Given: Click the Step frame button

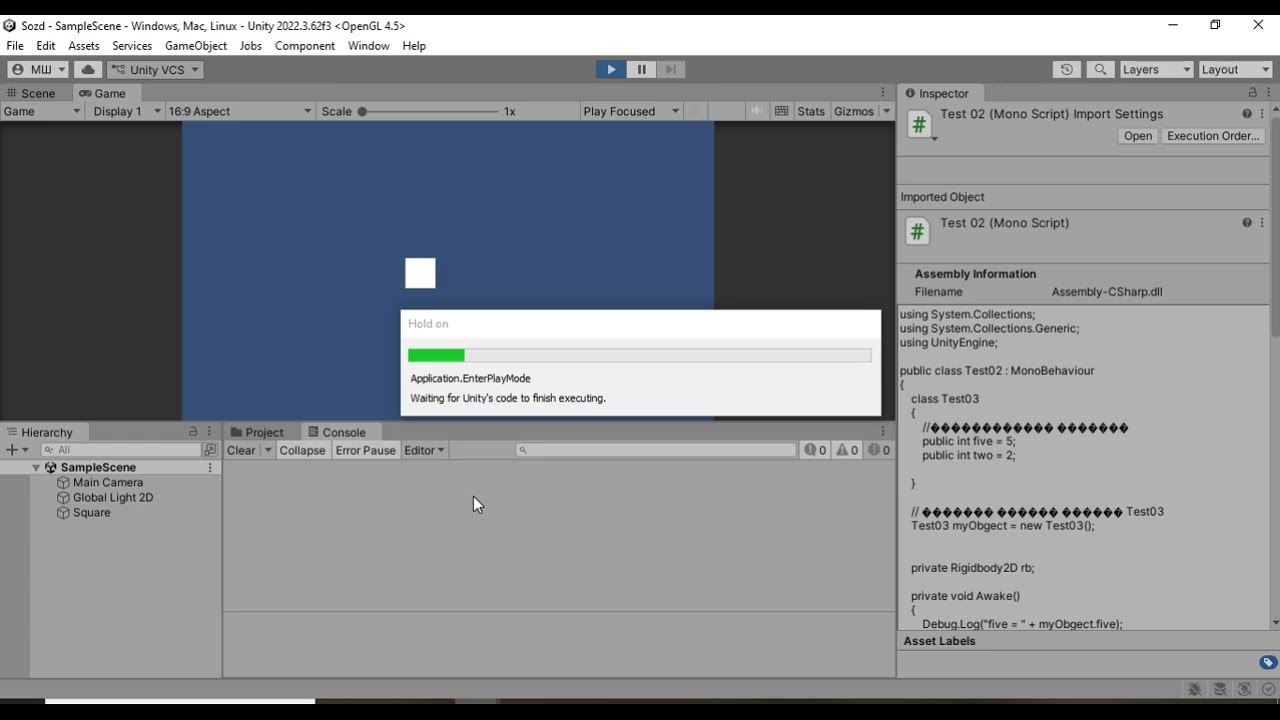Looking at the screenshot, I should (x=671, y=69).
